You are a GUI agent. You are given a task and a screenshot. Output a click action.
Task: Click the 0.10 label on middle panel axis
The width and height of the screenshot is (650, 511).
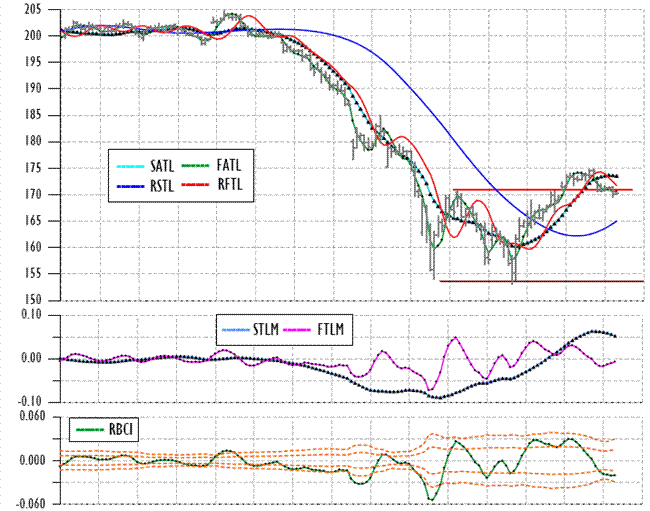pyautogui.click(x=30, y=315)
